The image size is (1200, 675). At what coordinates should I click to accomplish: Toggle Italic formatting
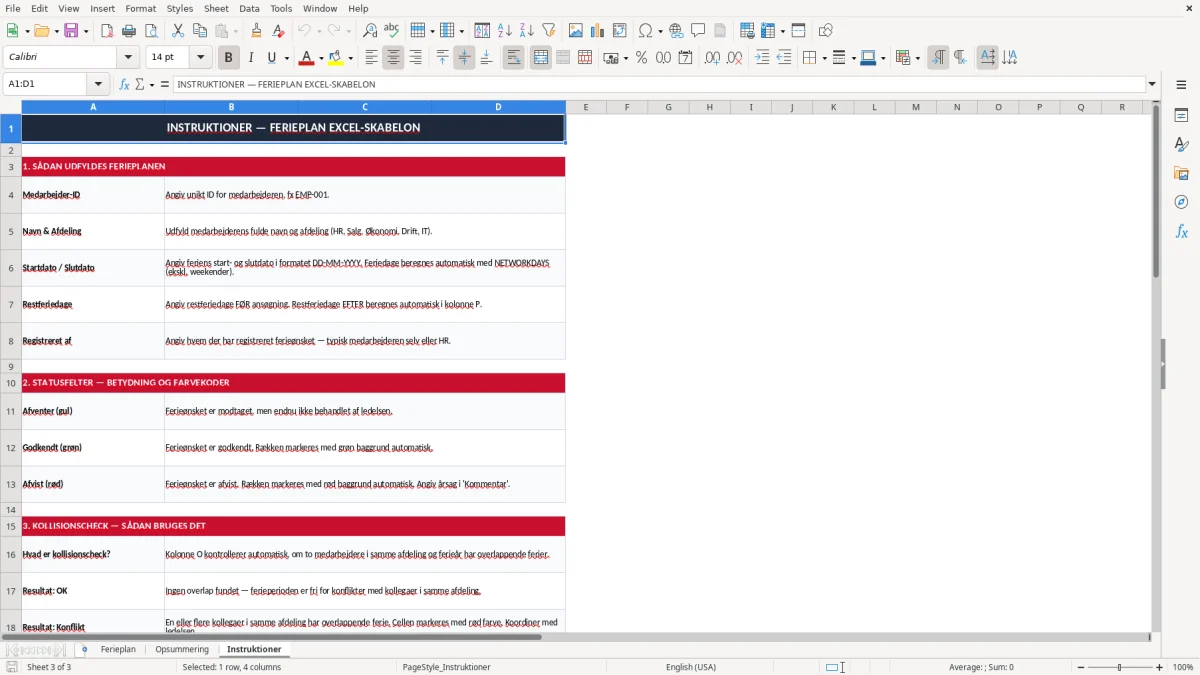[x=251, y=58]
